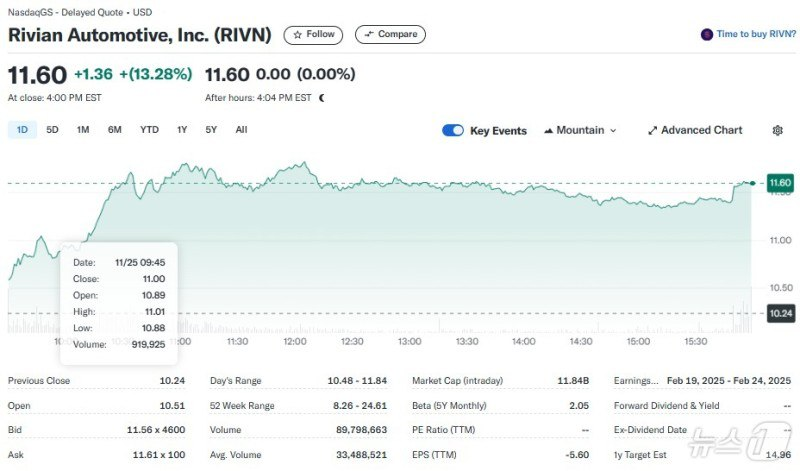Click the 11.60 current price chart label

click(x=780, y=183)
